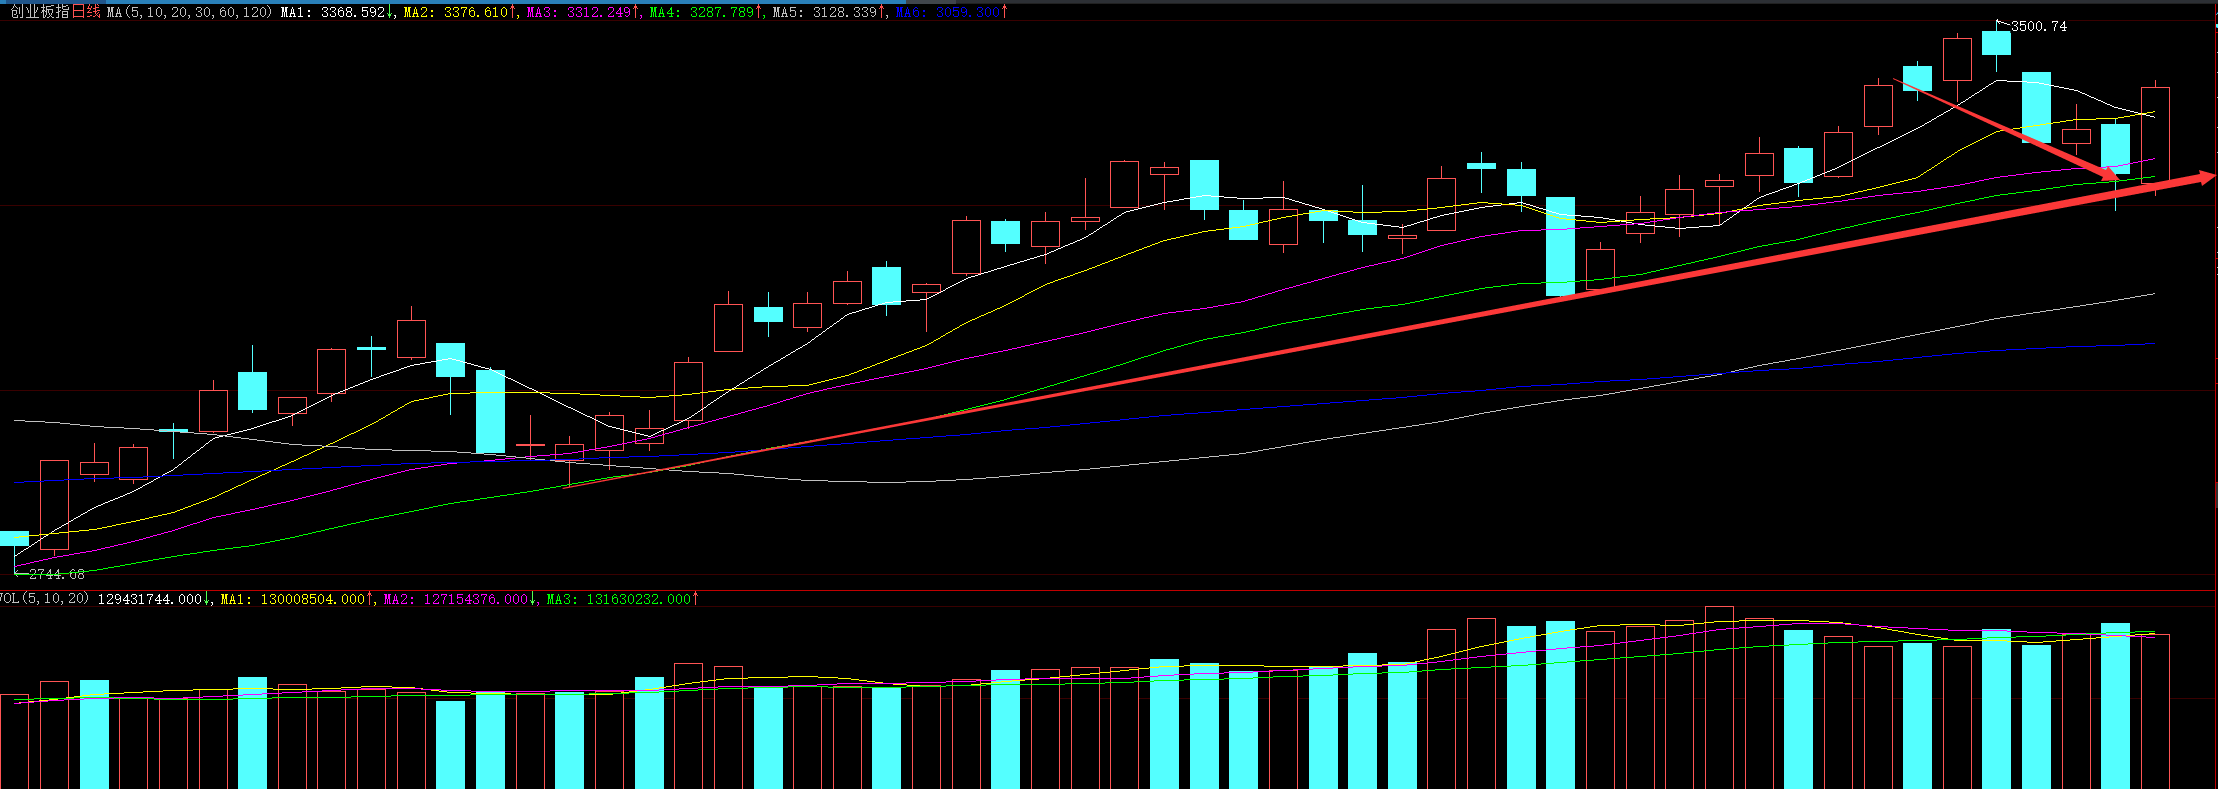This screenshot has width=2218, height=789.
Task: Click the 2744.68 low price label
Action: tap(57, 574)
